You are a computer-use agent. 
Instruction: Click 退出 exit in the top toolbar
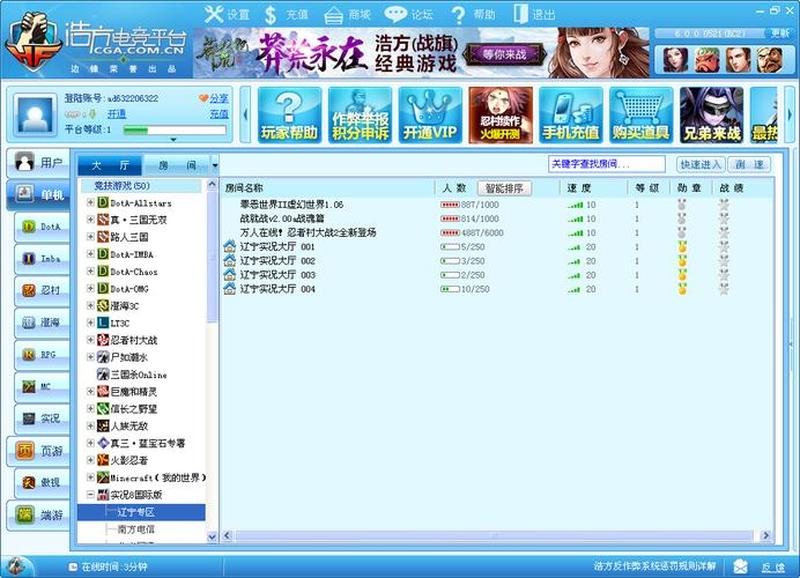click(x=534, y=14)
